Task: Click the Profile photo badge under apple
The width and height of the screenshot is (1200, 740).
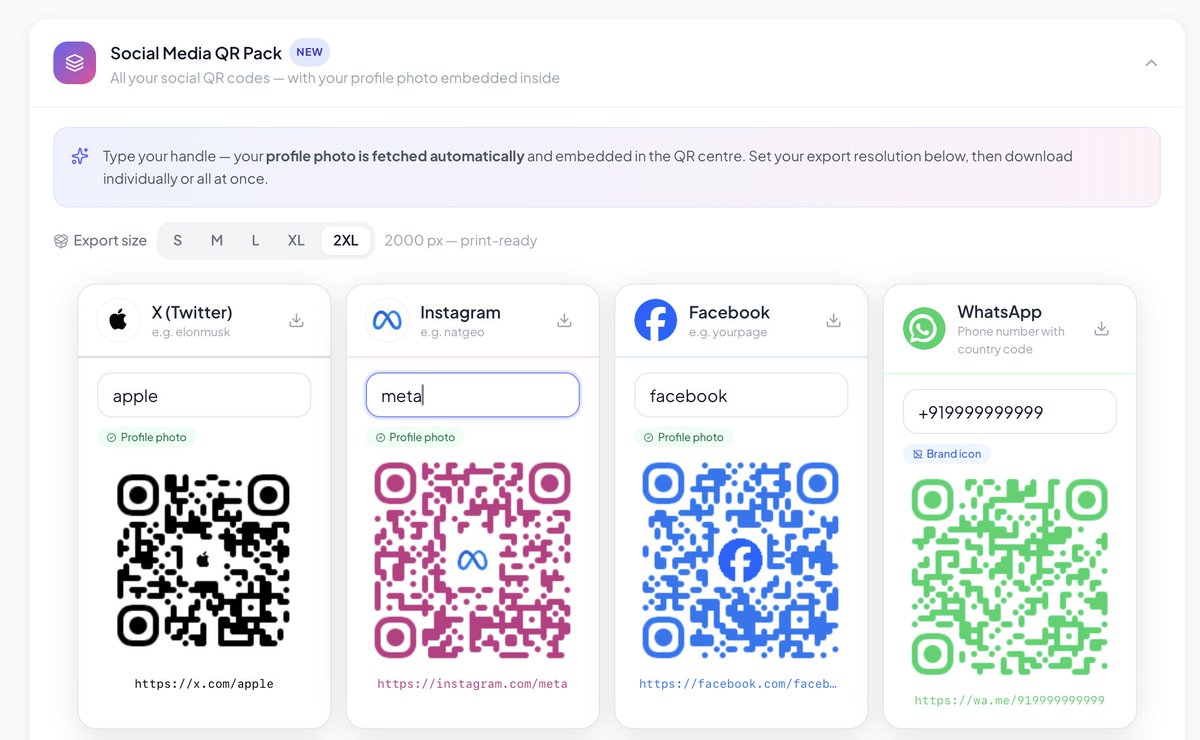Action: click(146, 437)
